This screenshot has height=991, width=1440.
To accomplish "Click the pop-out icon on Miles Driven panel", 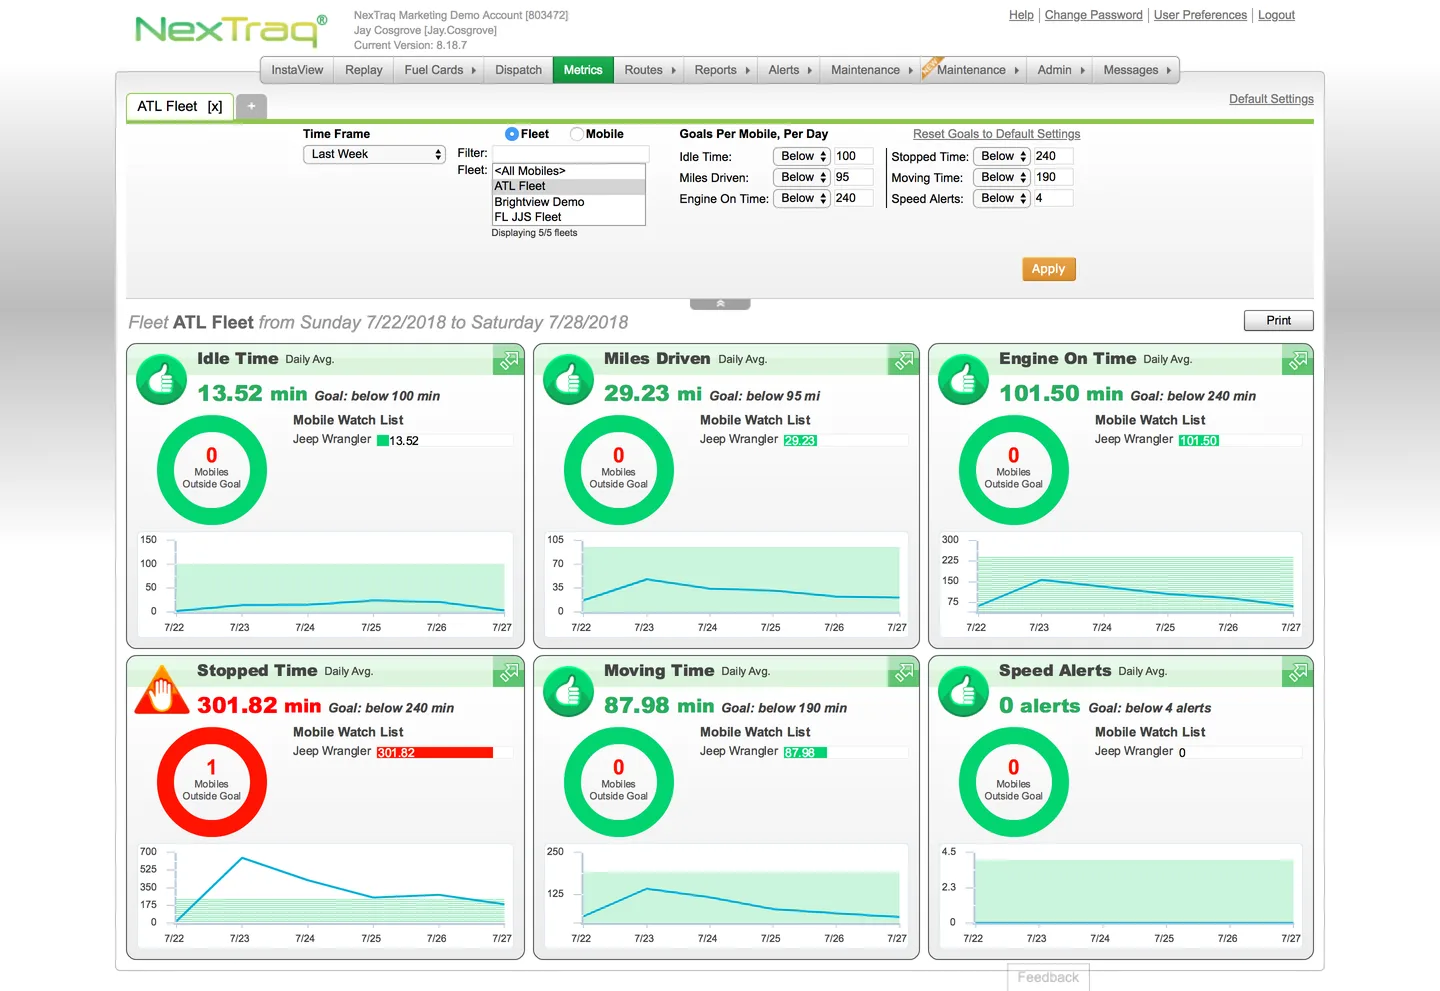I will 903,360.
